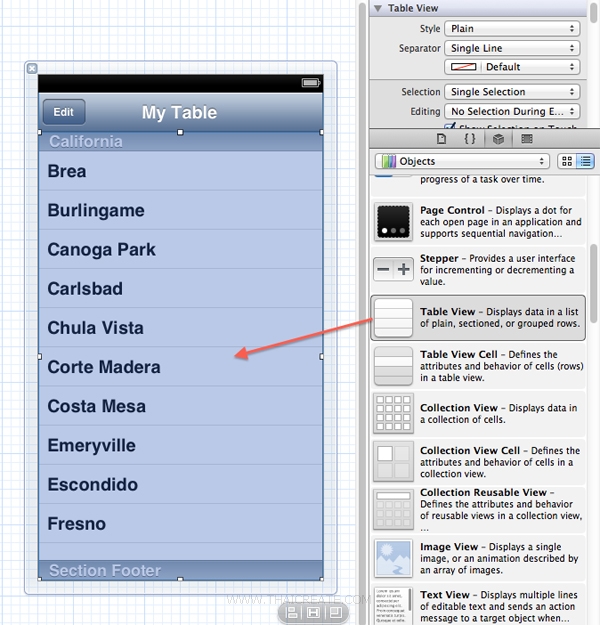
Task: Click the Stepper description text
Action: pos(497,270)
